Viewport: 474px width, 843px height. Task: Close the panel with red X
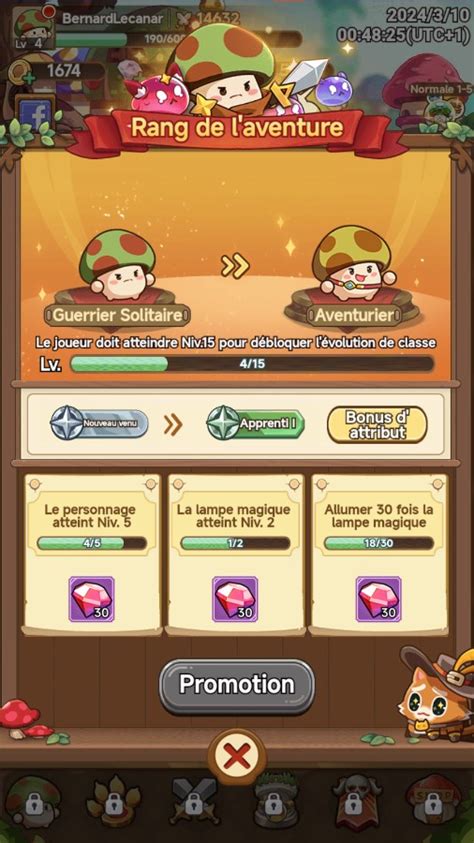(x=237, y=758)
